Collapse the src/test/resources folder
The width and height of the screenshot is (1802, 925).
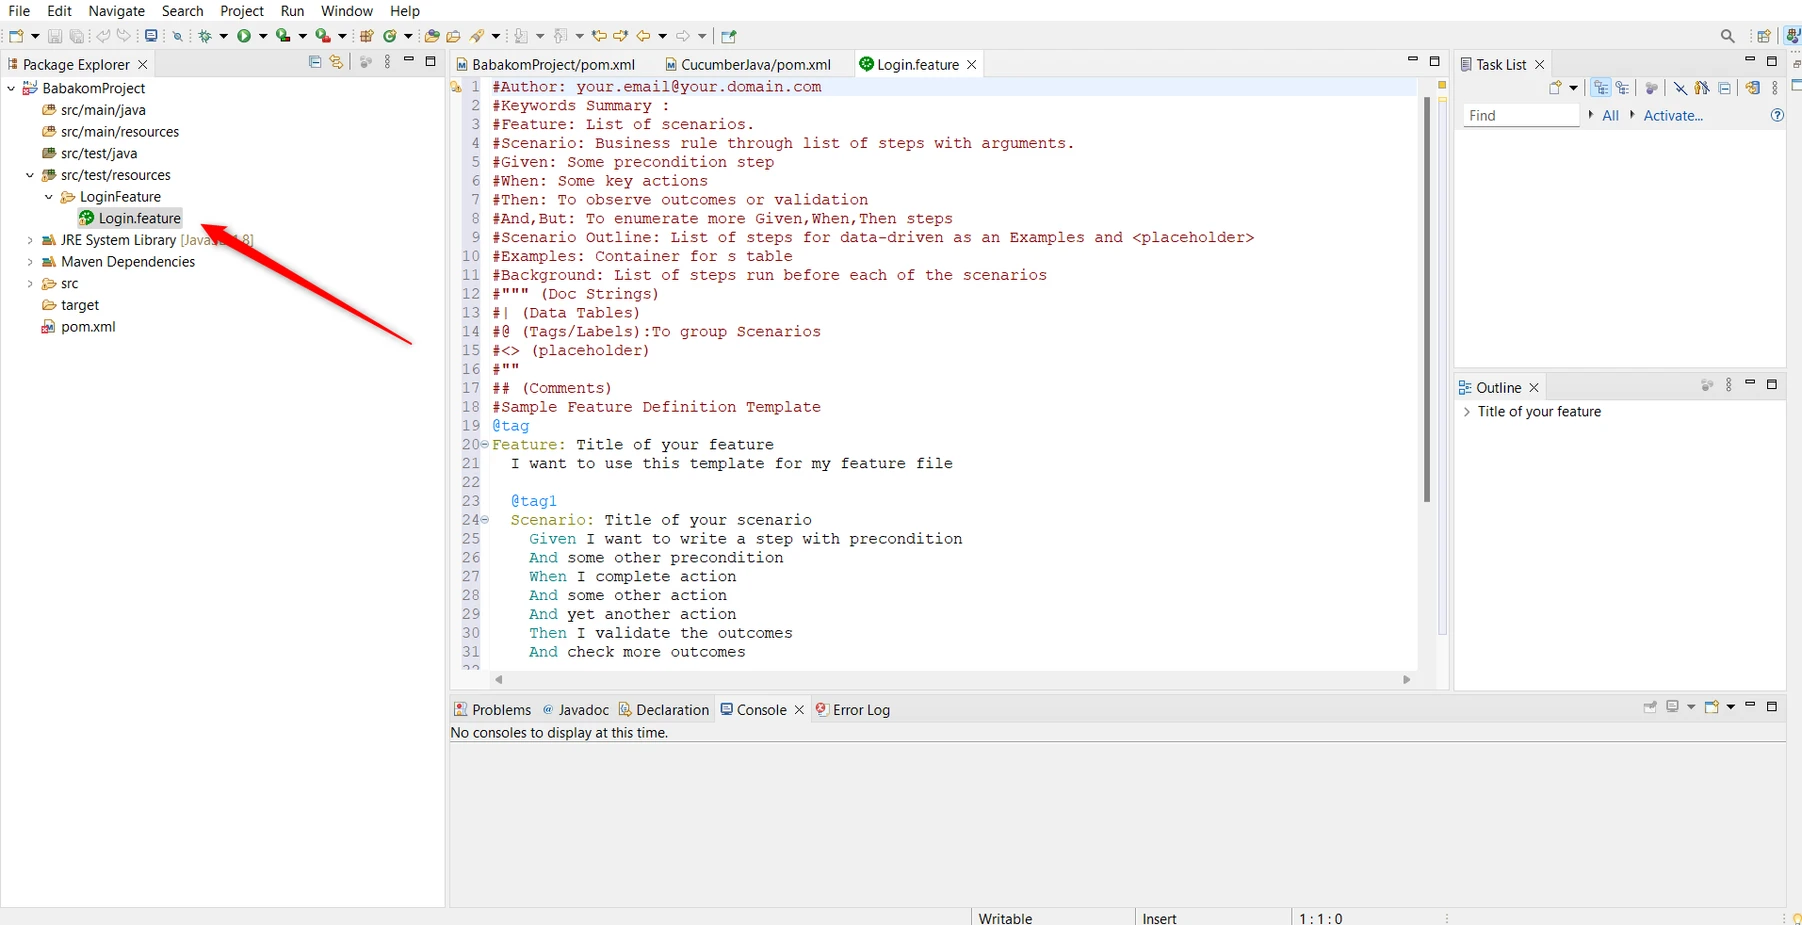pyautogui.click(x=29, y=175)
